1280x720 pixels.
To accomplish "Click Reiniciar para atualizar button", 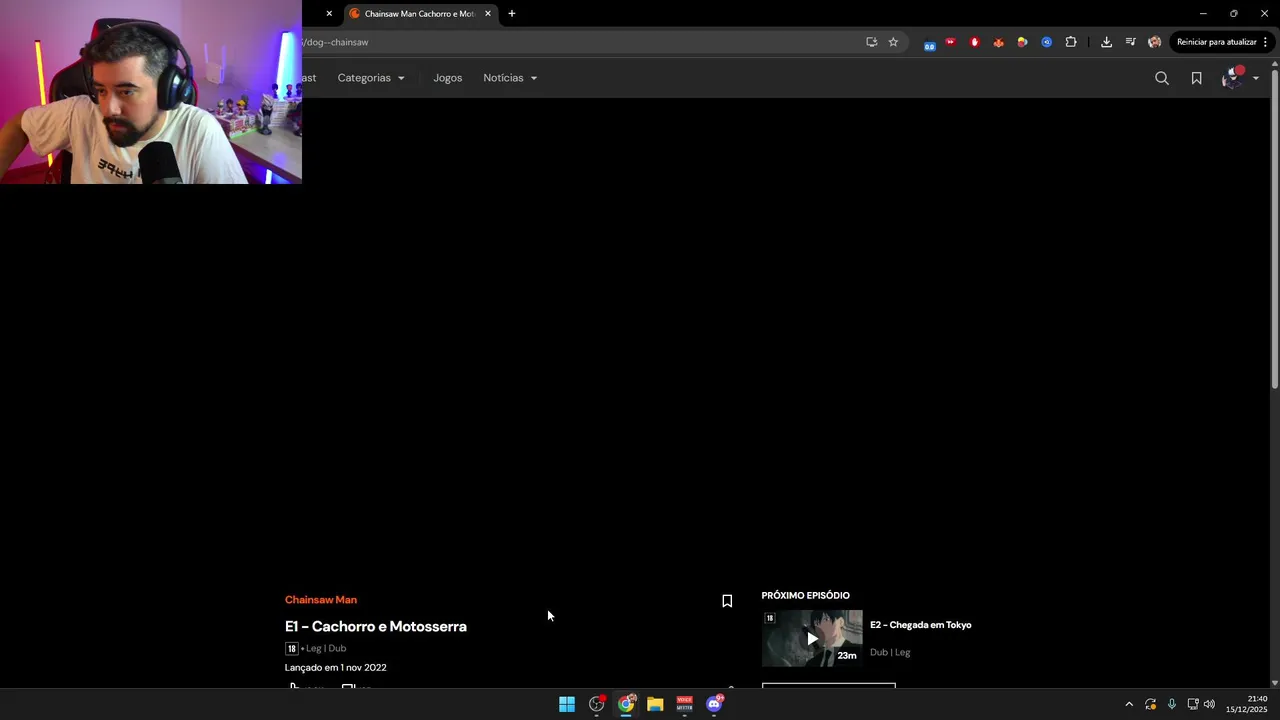I will click(x=1216, y=42).
